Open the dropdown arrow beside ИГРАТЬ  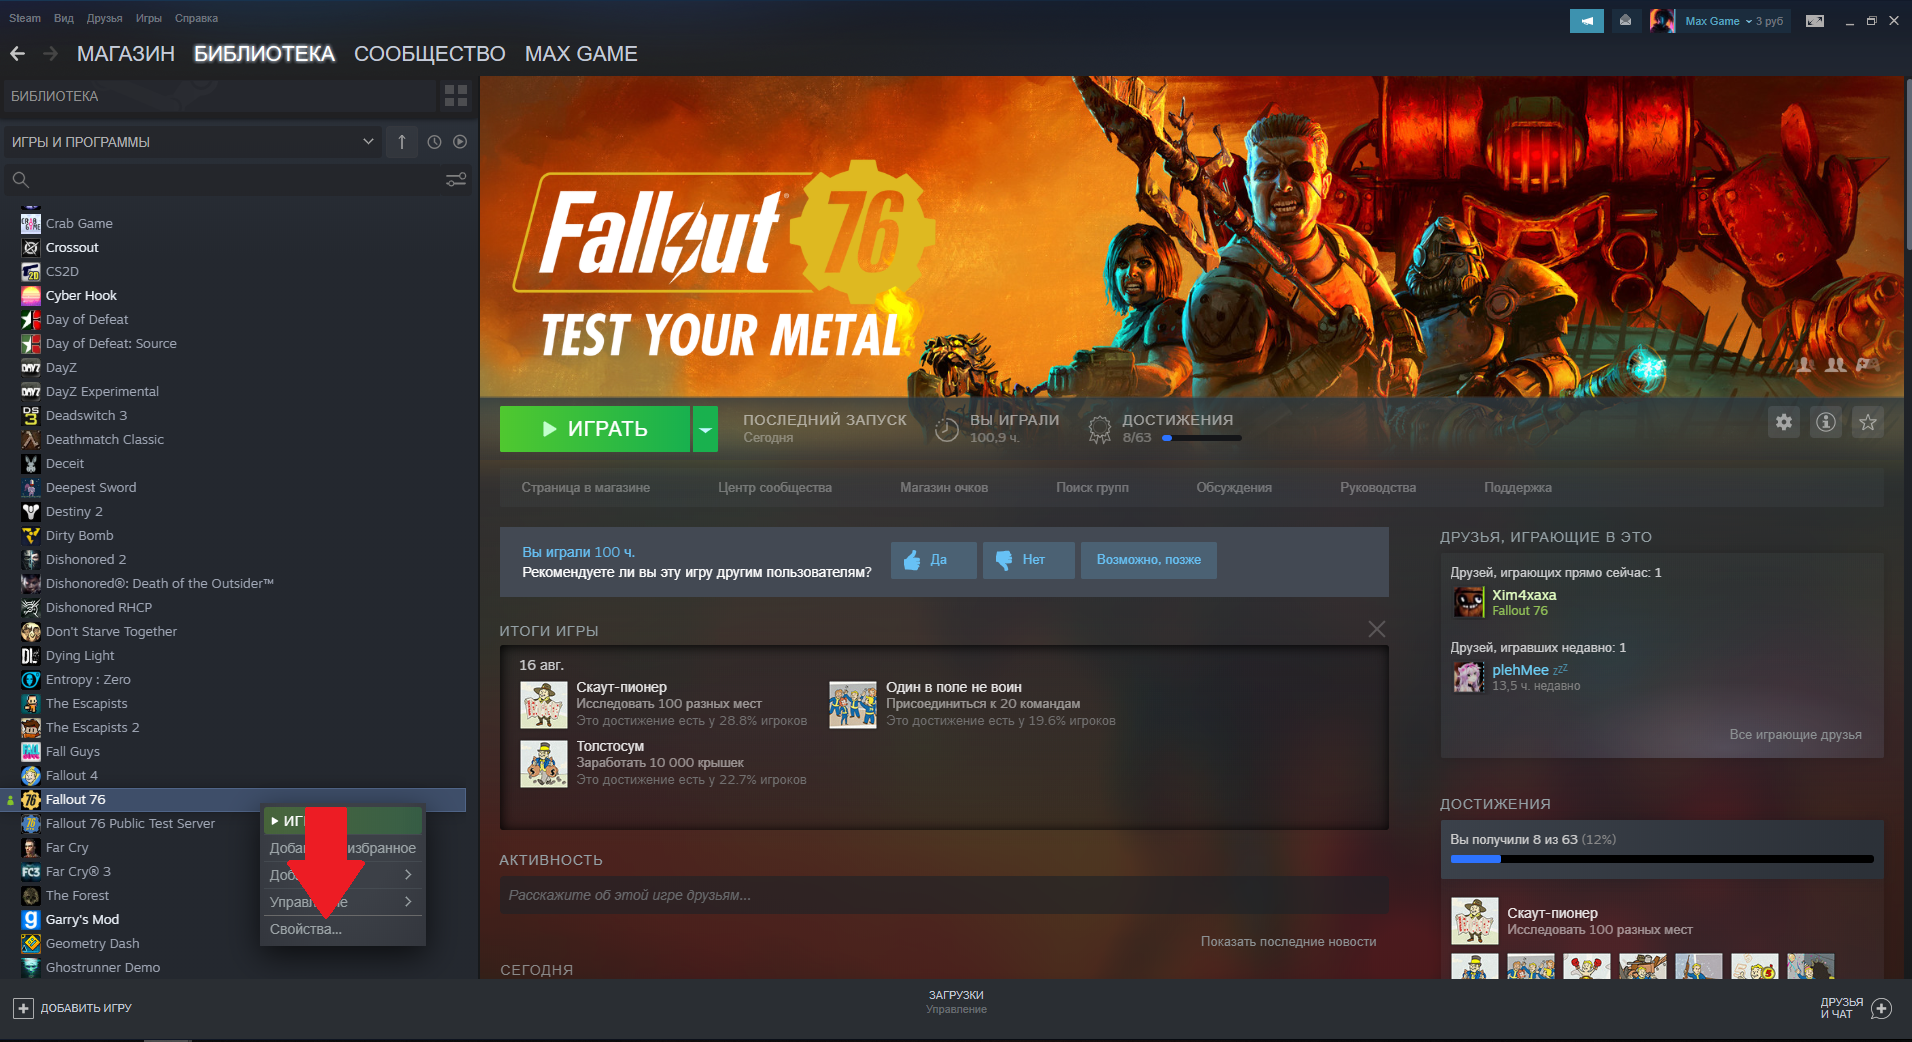tap(706, 429)
